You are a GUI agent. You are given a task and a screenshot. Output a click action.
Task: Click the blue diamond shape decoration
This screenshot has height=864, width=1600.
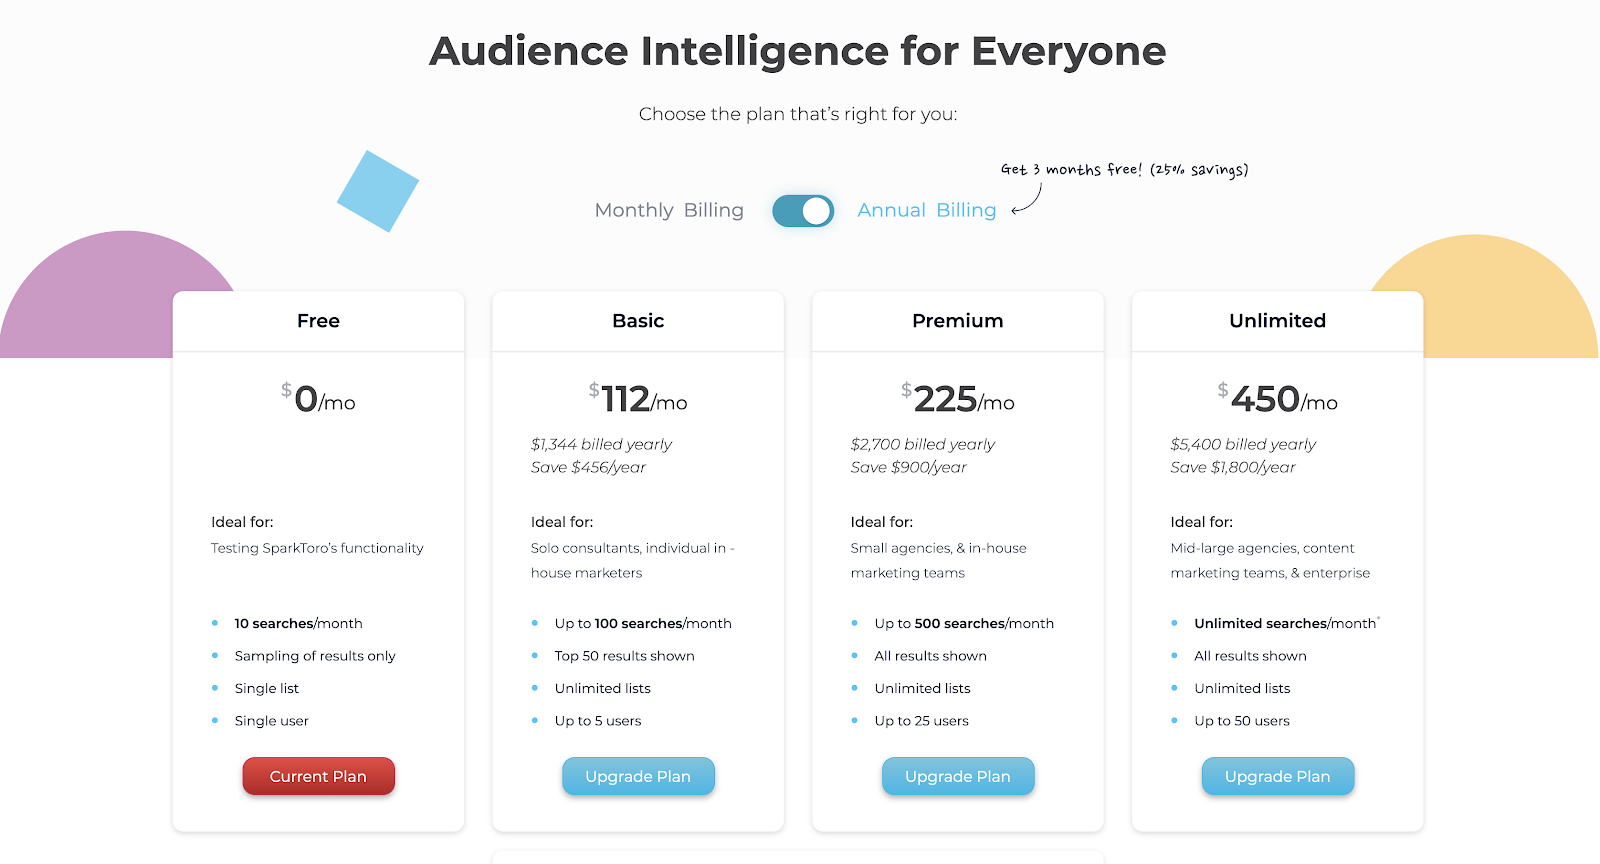tap(378, 191)
